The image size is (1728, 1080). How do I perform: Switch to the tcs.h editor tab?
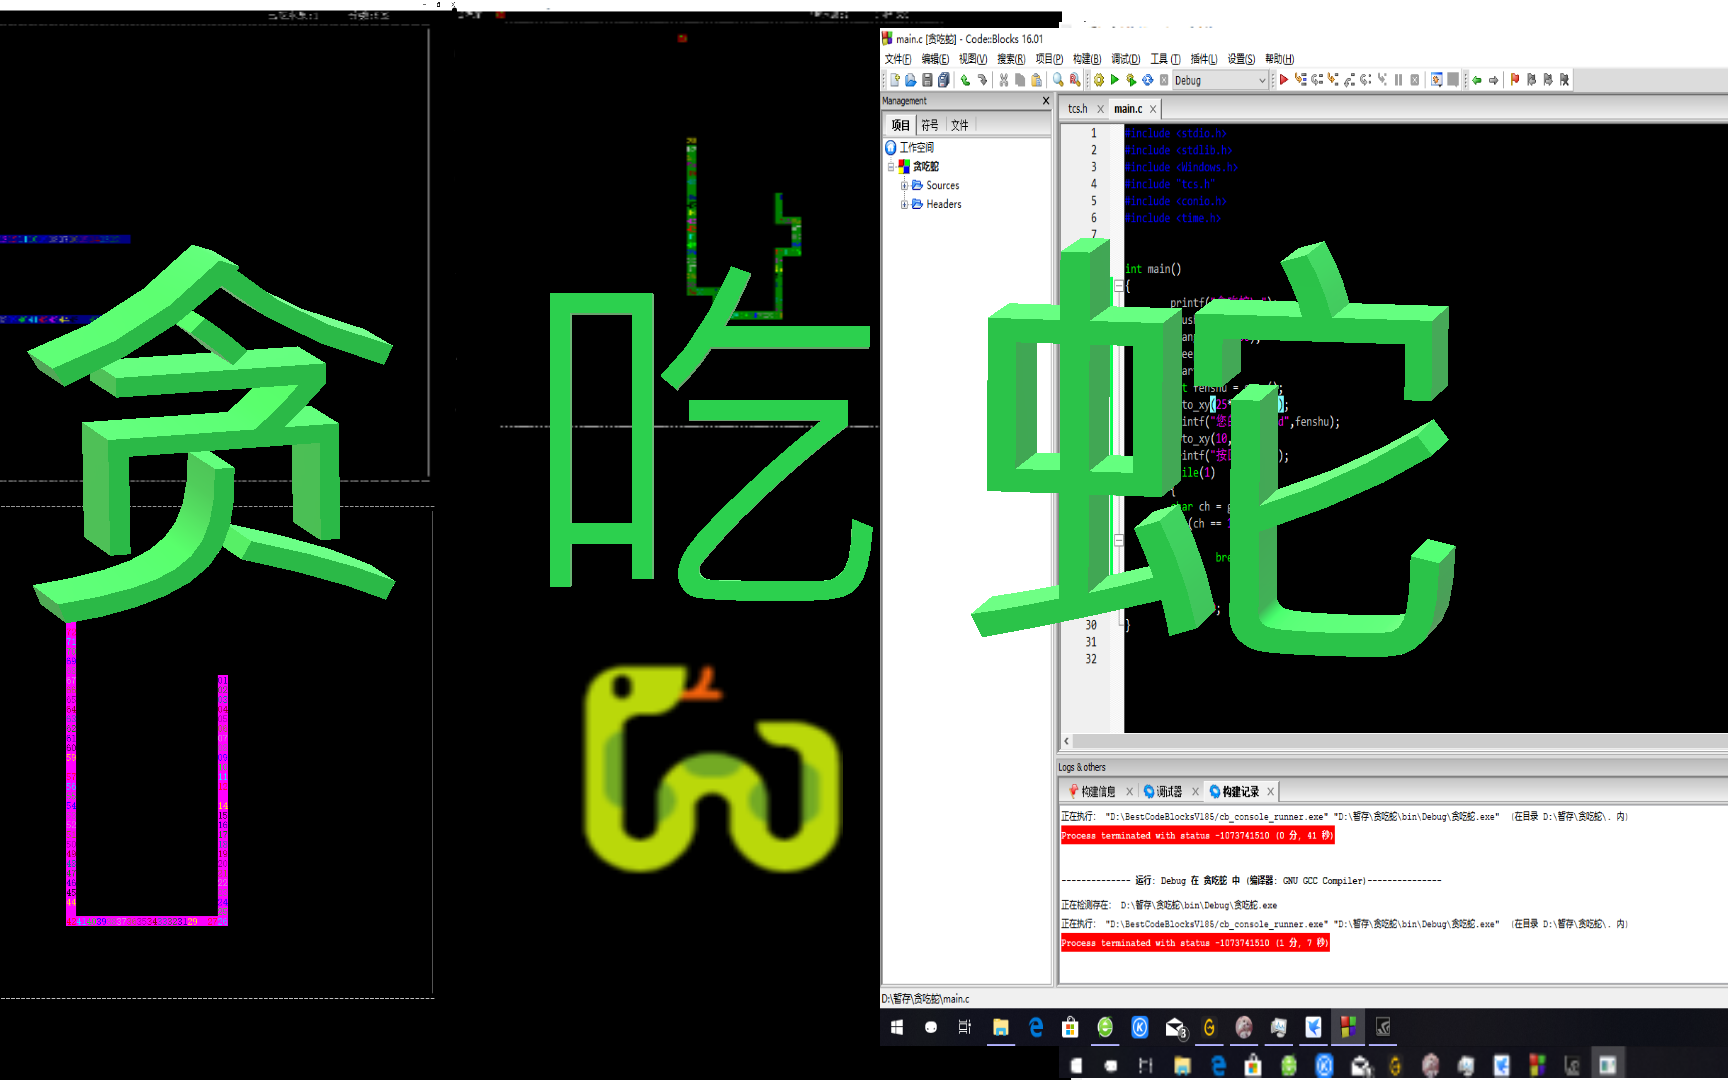(1080, 108)
